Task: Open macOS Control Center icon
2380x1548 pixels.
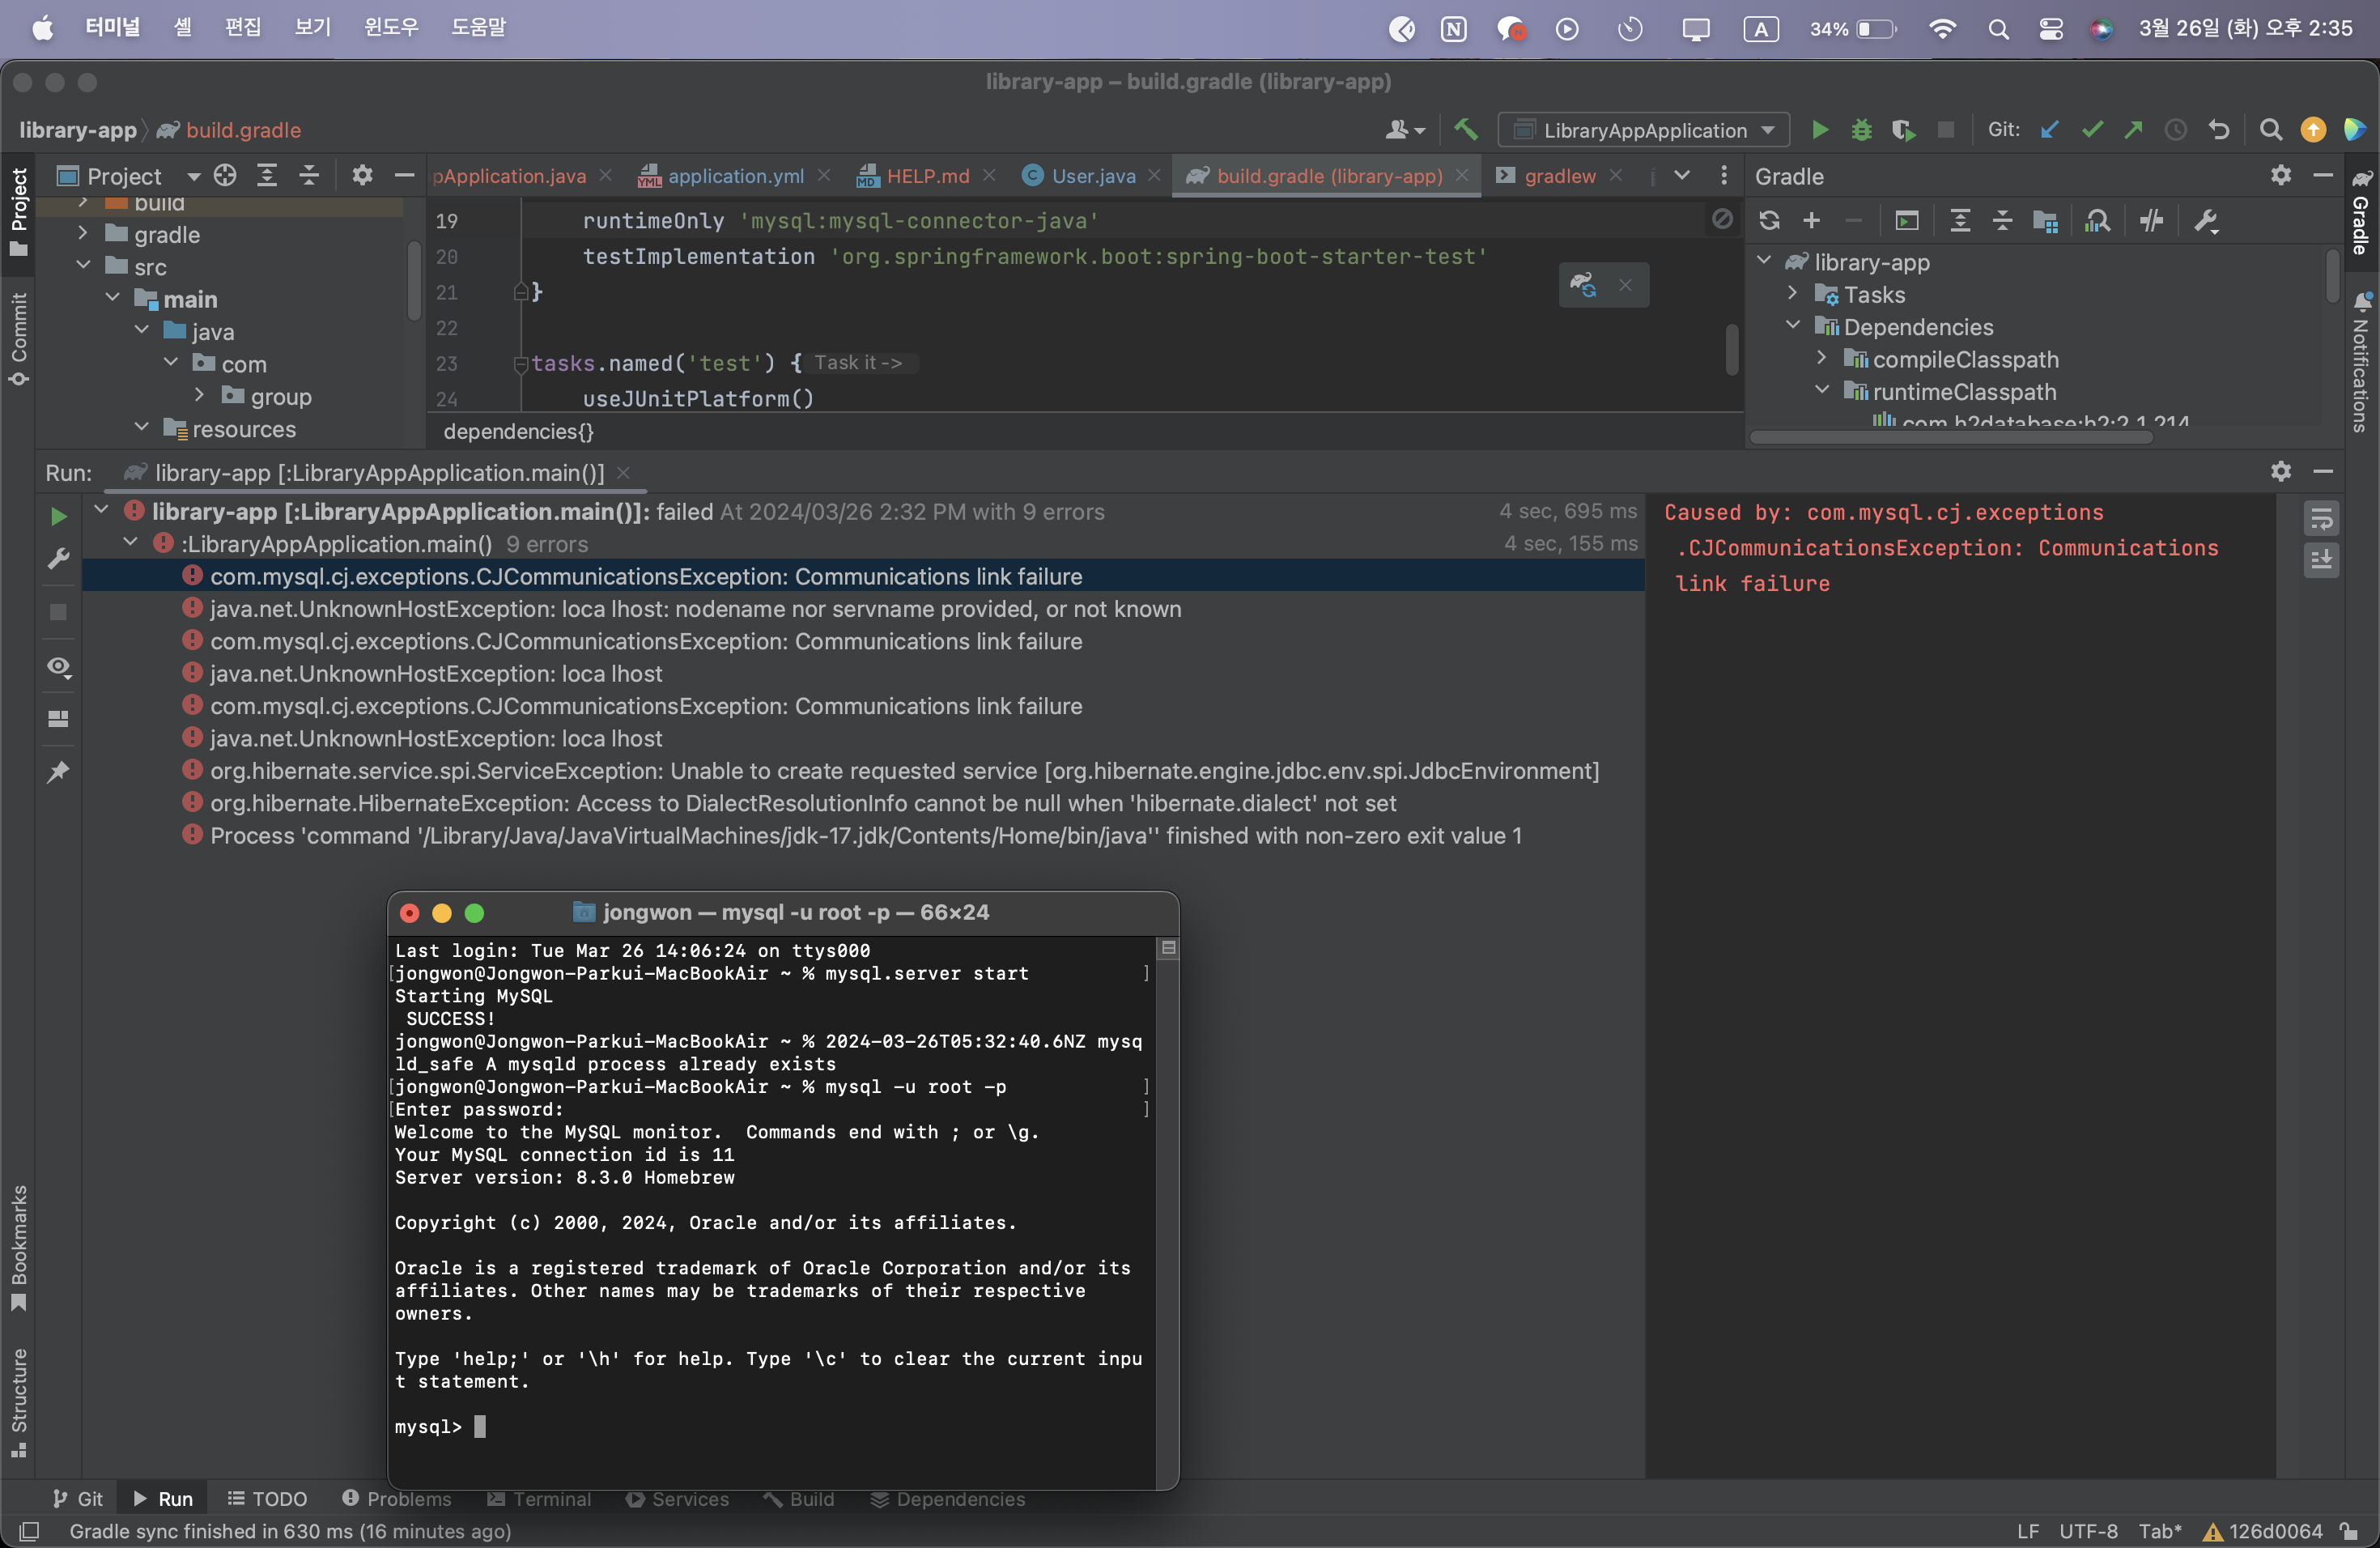Action: (x=2050, y=29)
